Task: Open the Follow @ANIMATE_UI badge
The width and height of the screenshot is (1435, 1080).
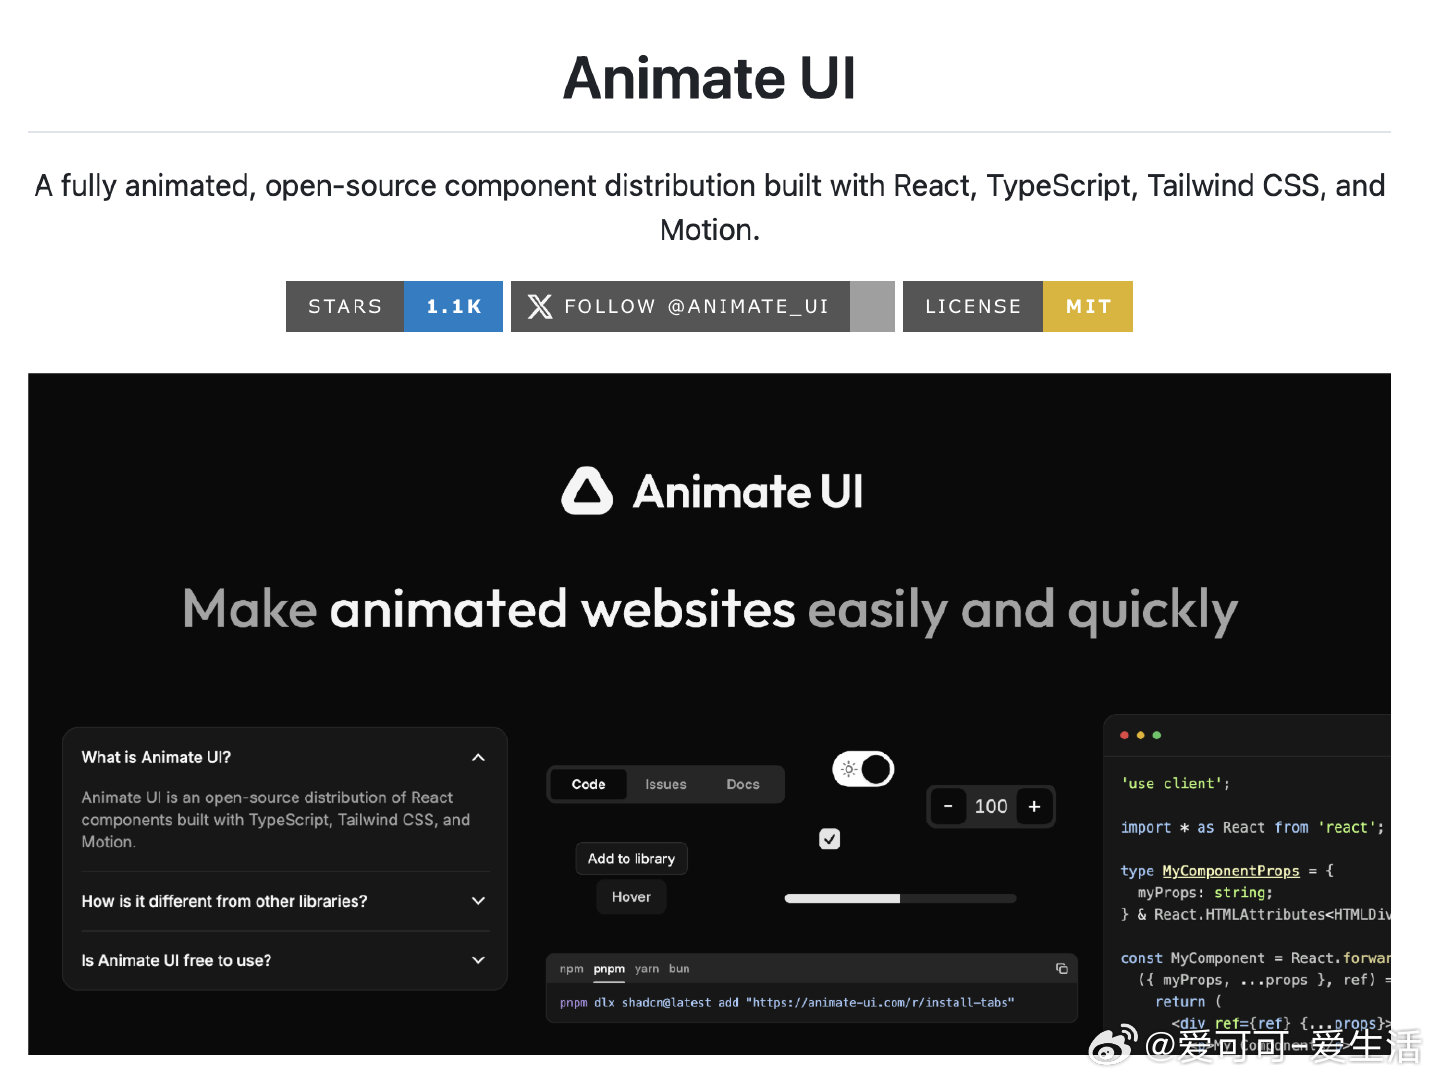Action: click(703, 306)
